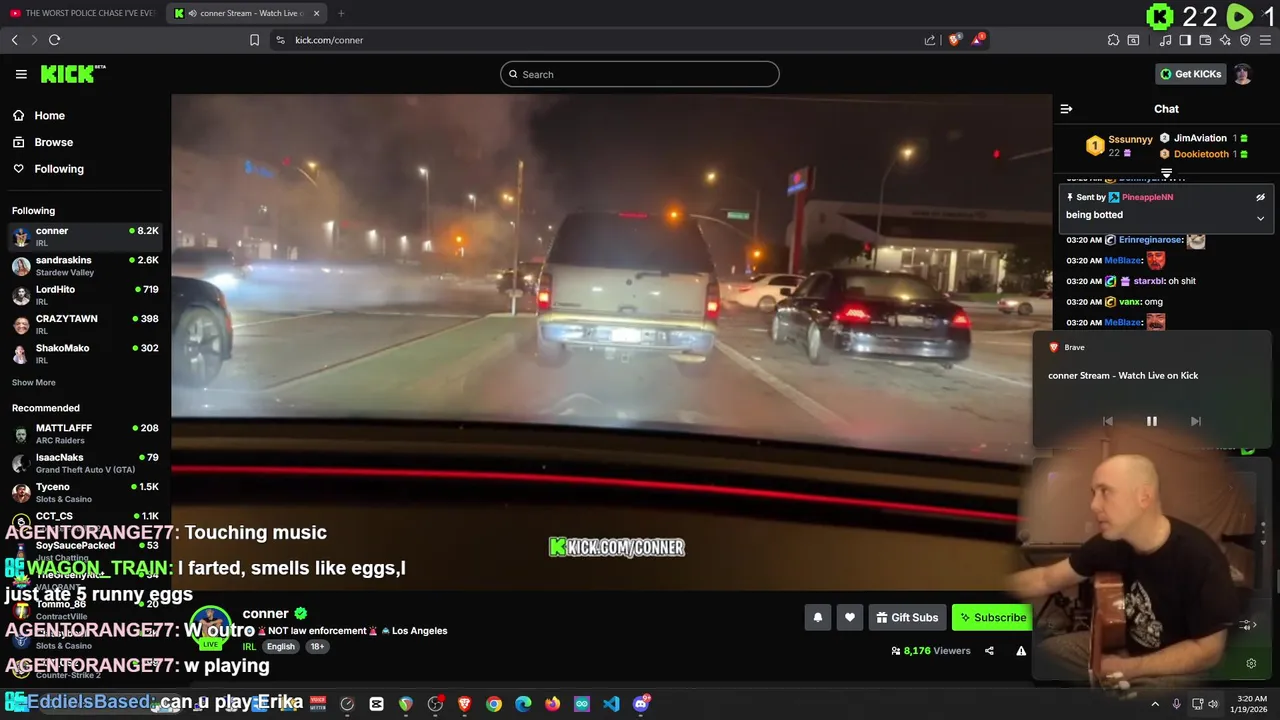The height and width of the screenshot is (720, 1280).
Task: Open IsaacNaks recommended channel
Action: coord(85,463)
